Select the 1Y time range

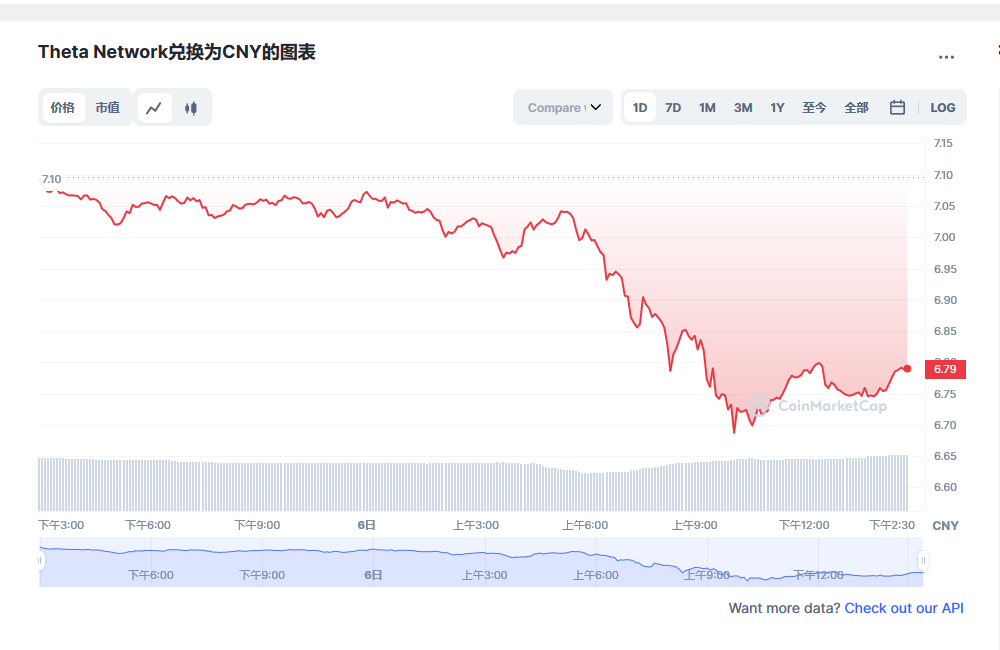(x=777, y=107)
